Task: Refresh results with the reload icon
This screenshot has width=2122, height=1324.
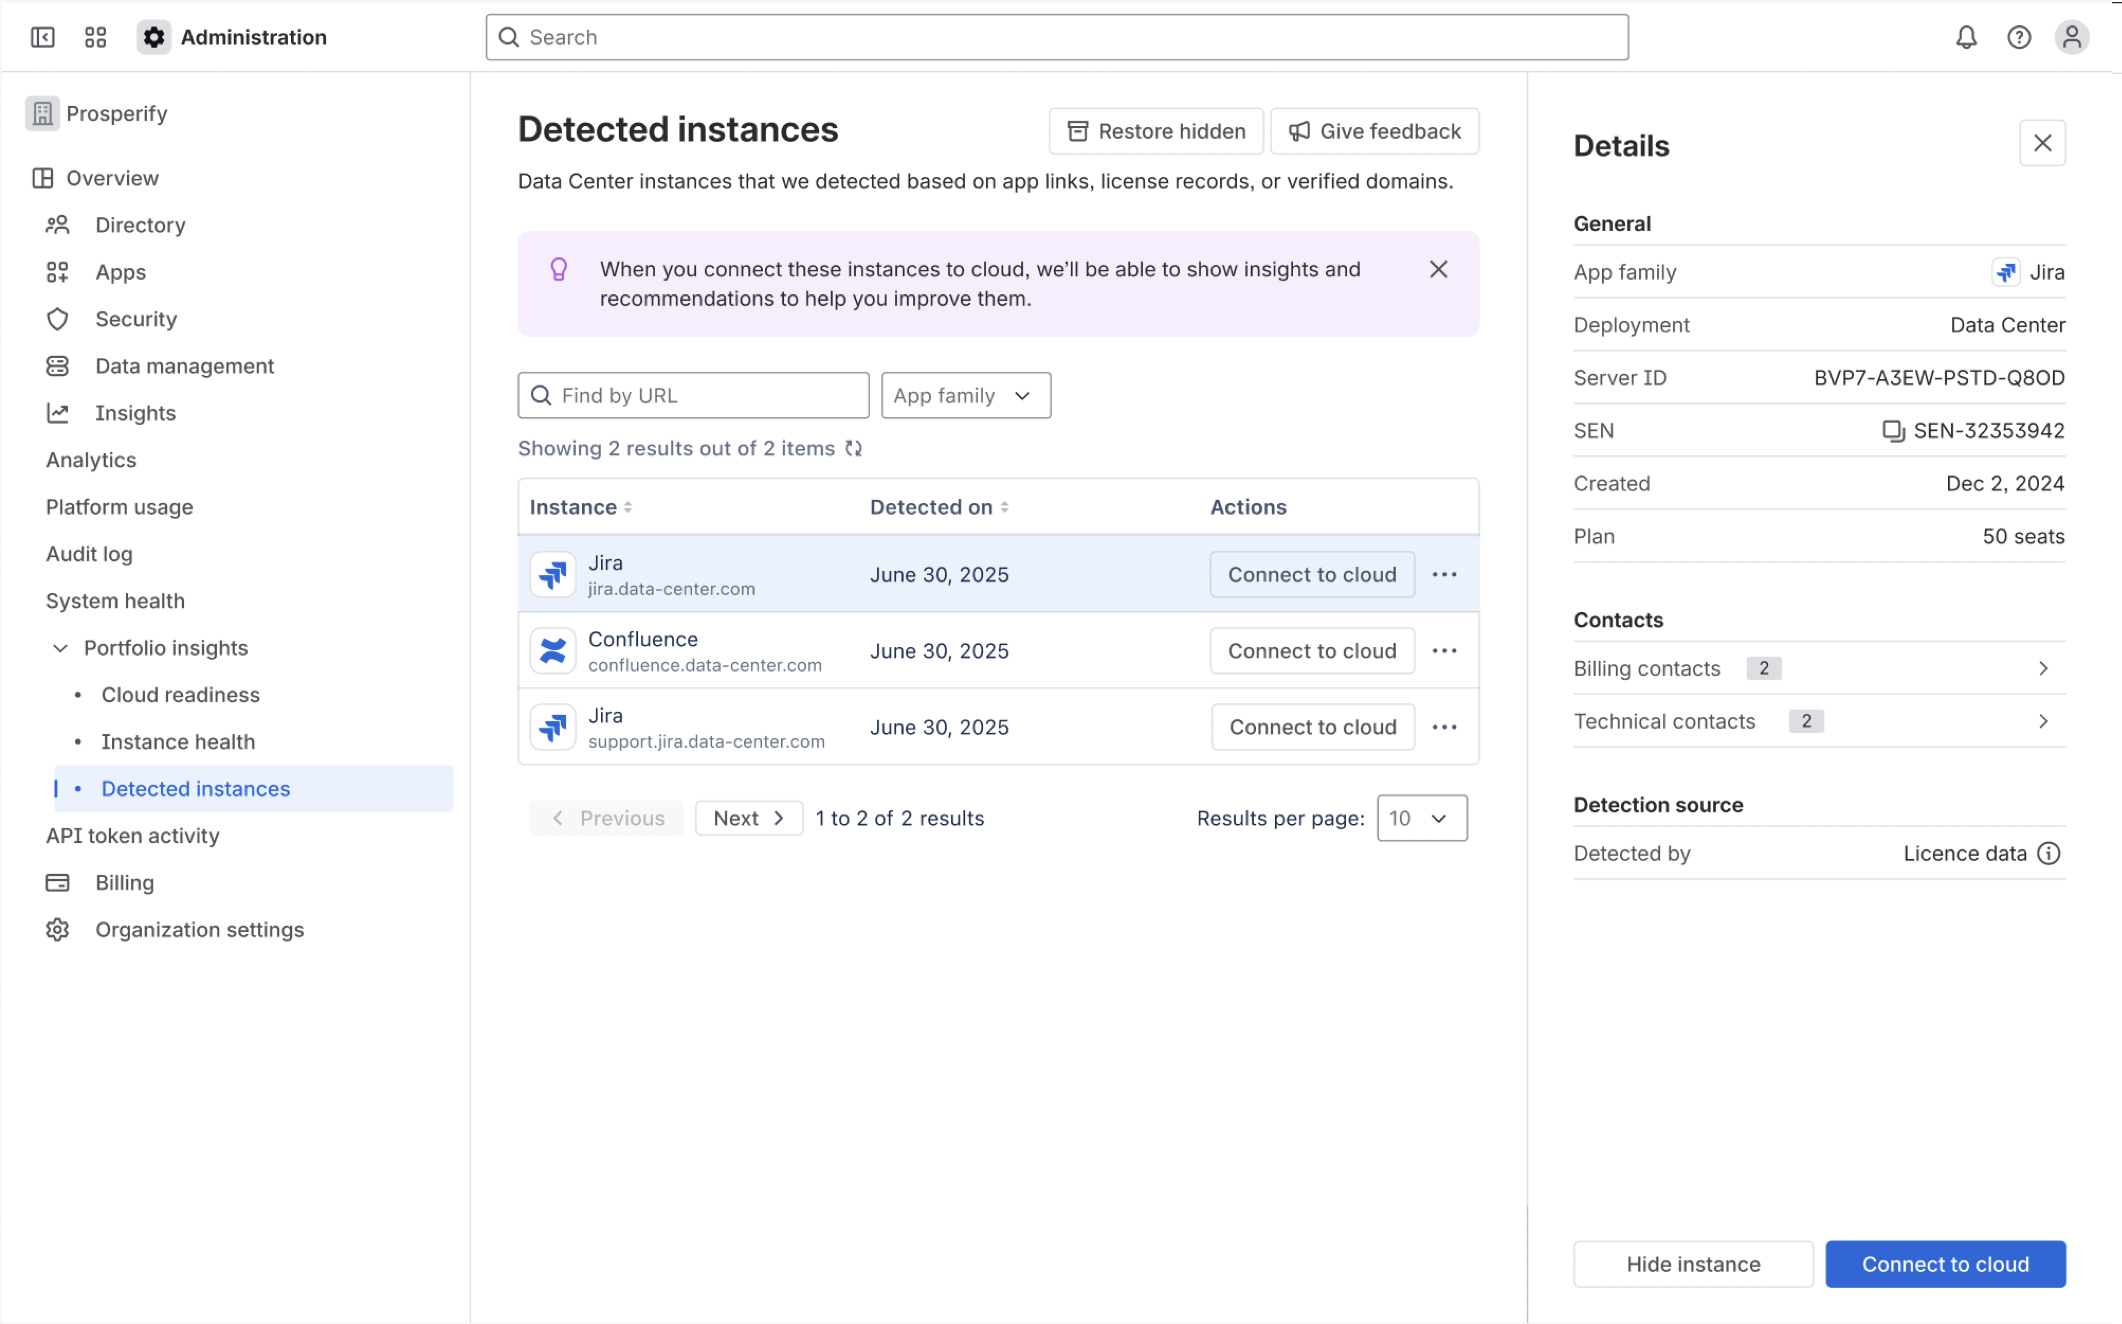Action: click(853, 448)
